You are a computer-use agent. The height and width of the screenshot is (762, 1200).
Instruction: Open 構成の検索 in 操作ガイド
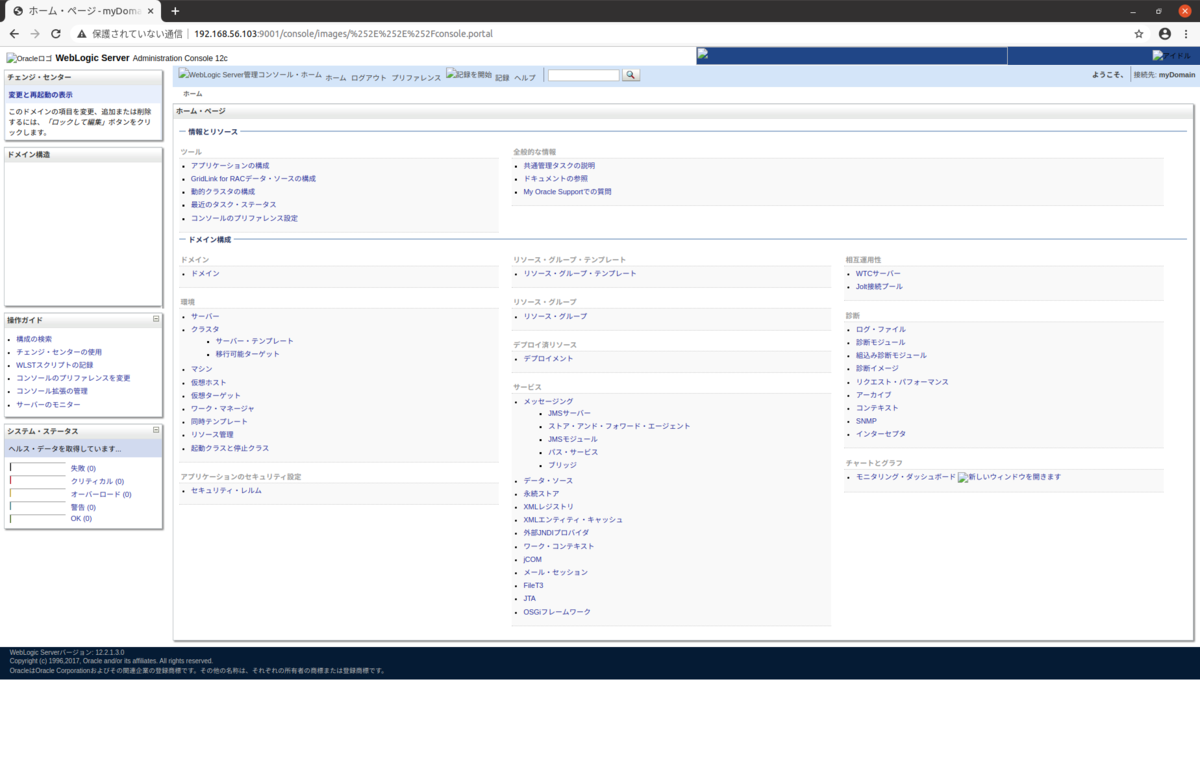[34, 340]
